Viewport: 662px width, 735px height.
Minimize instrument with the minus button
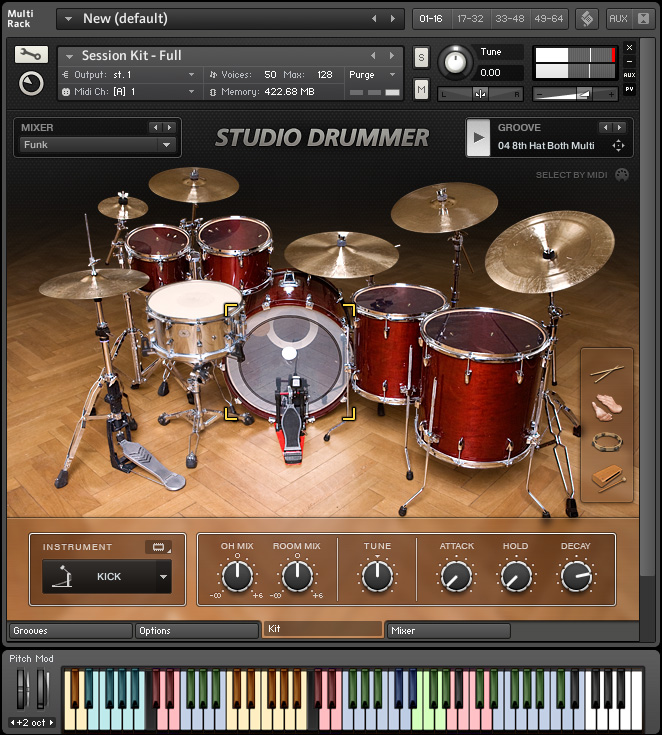point(629,61)
